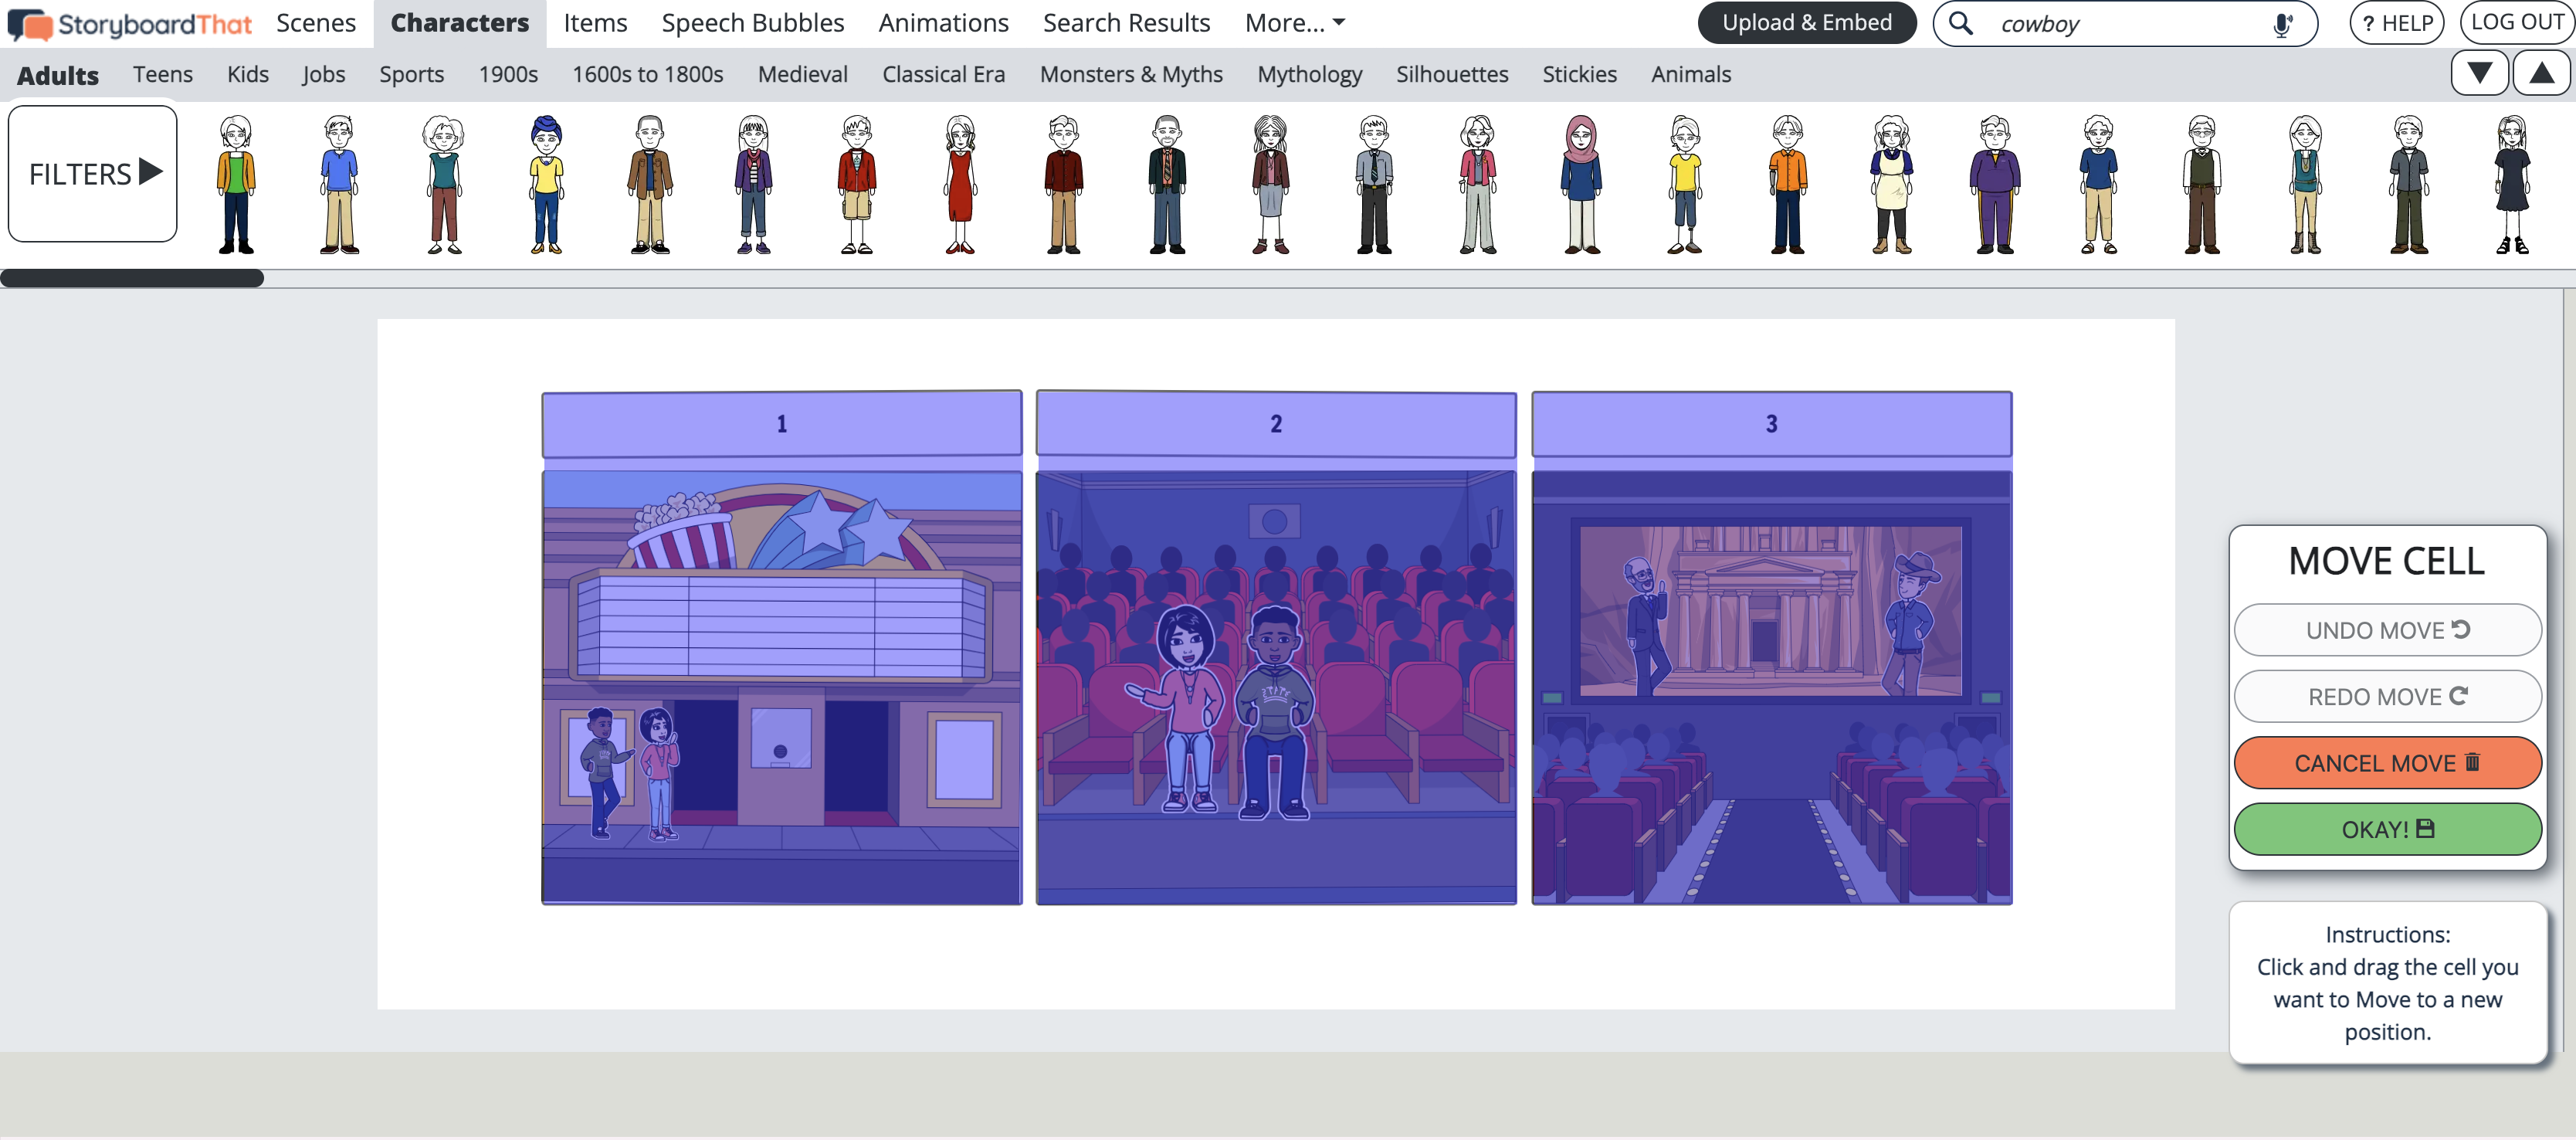Click CANCEL MOVE to abort operation
2576x1140 pixels.
[x=2387, y=762]
